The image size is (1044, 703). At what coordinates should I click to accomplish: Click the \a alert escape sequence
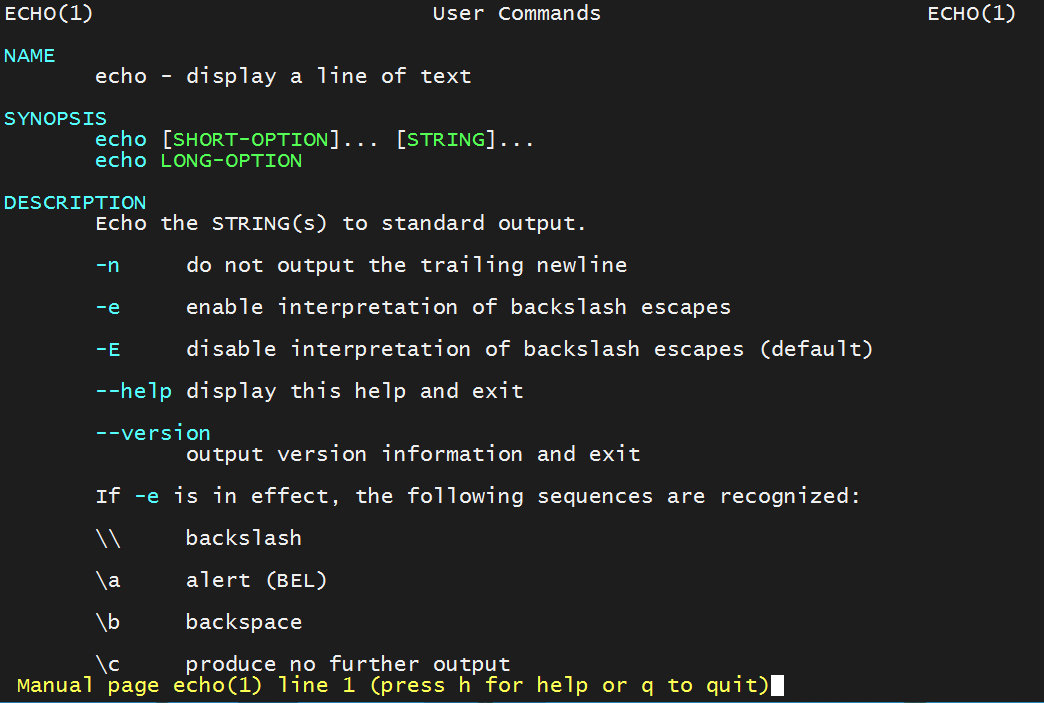tap(108, 580)
